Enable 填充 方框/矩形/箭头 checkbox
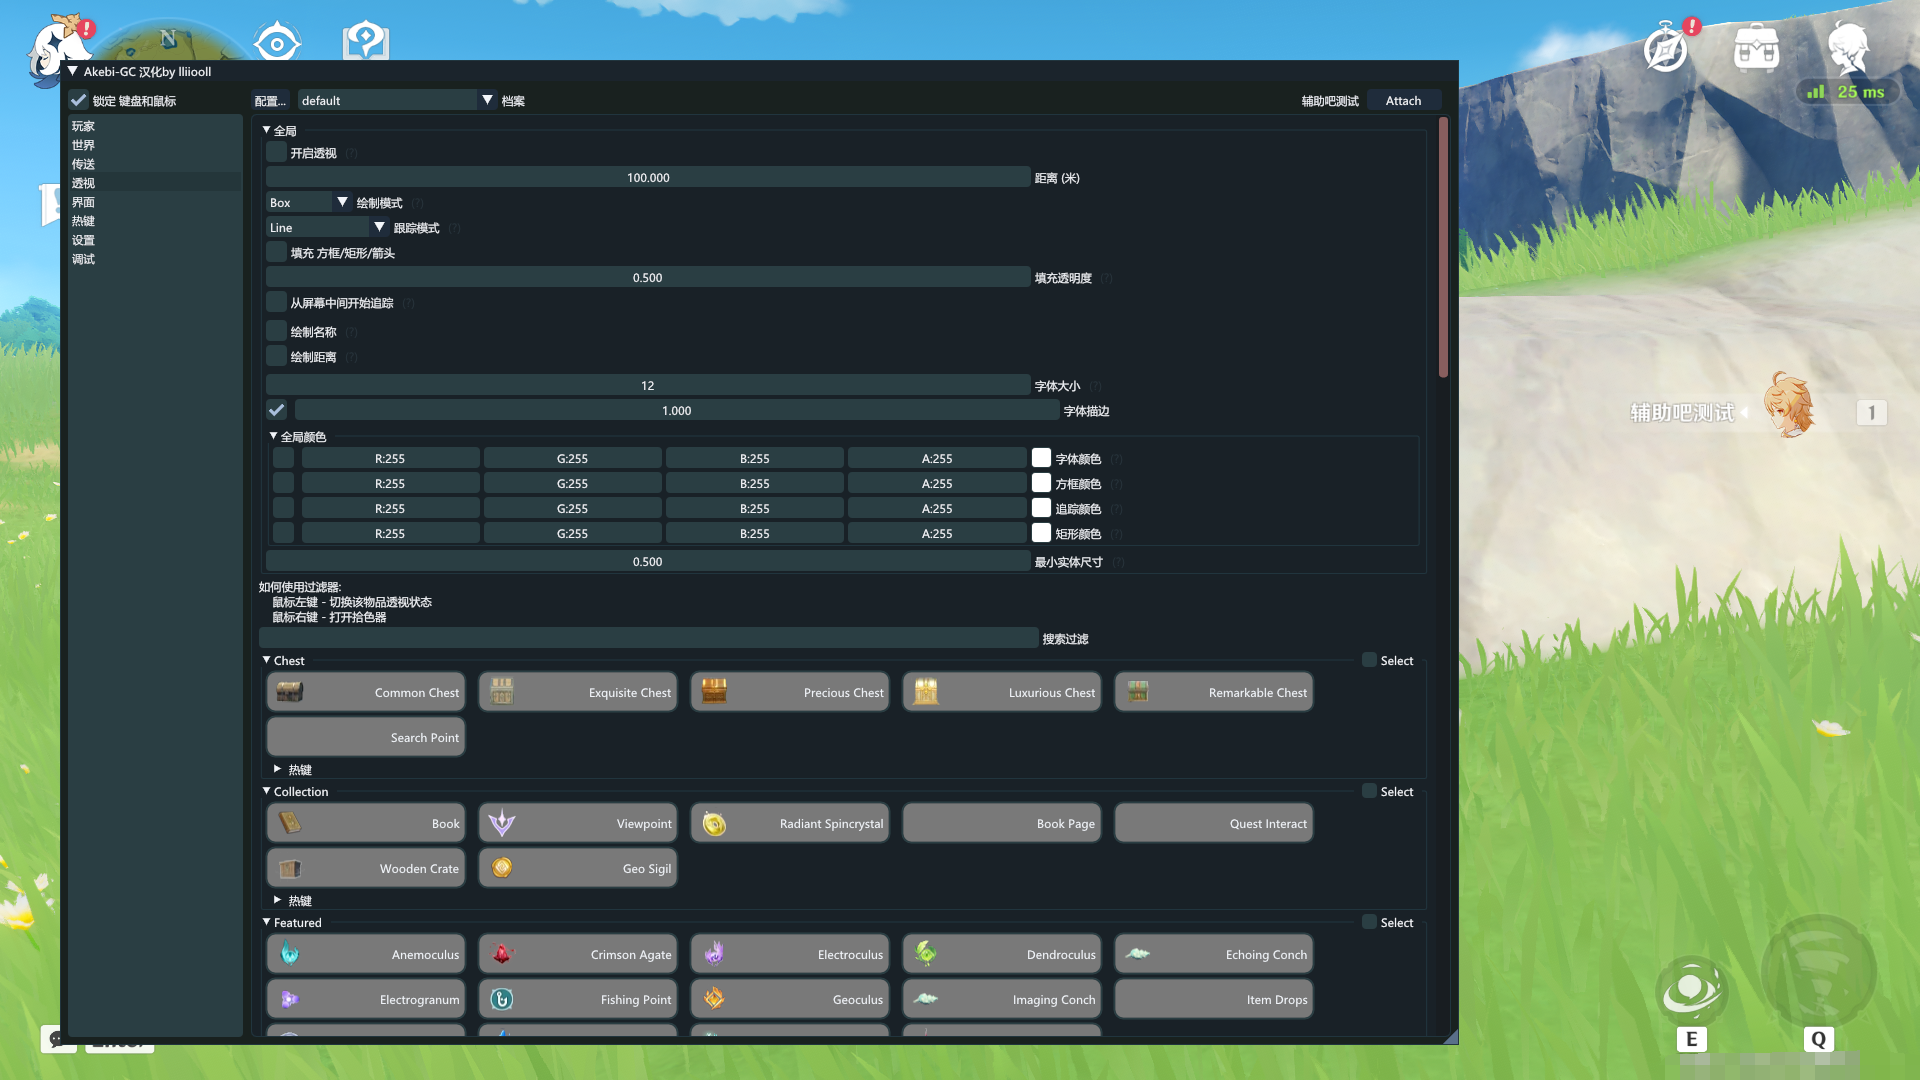Image resolution: width=1920 pixels, height=1080 pixels. [276, 252]
